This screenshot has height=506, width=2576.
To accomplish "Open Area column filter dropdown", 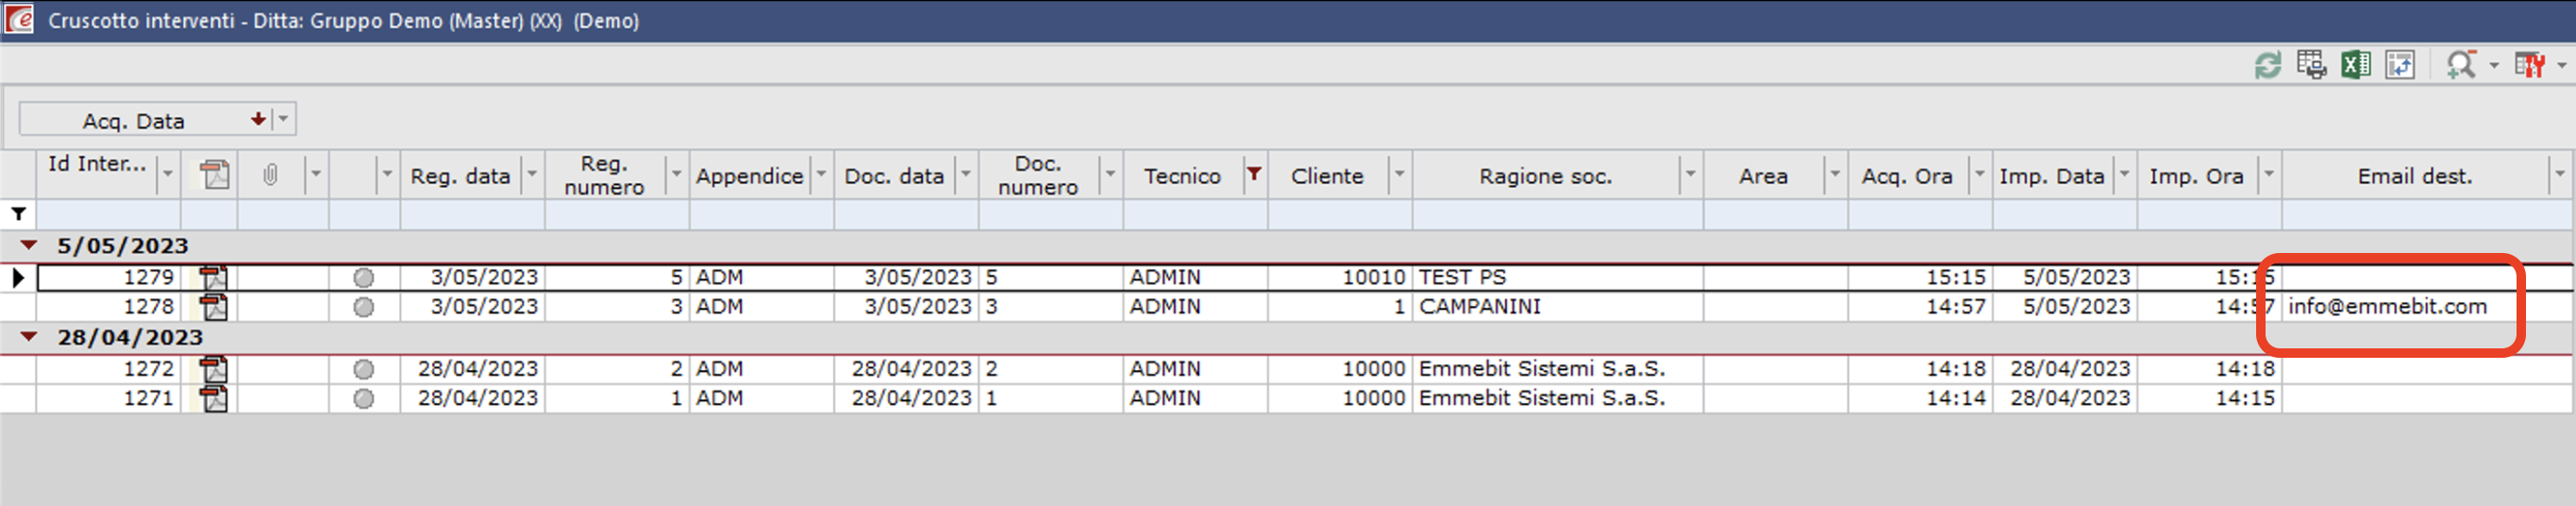I will (1834, 175).
